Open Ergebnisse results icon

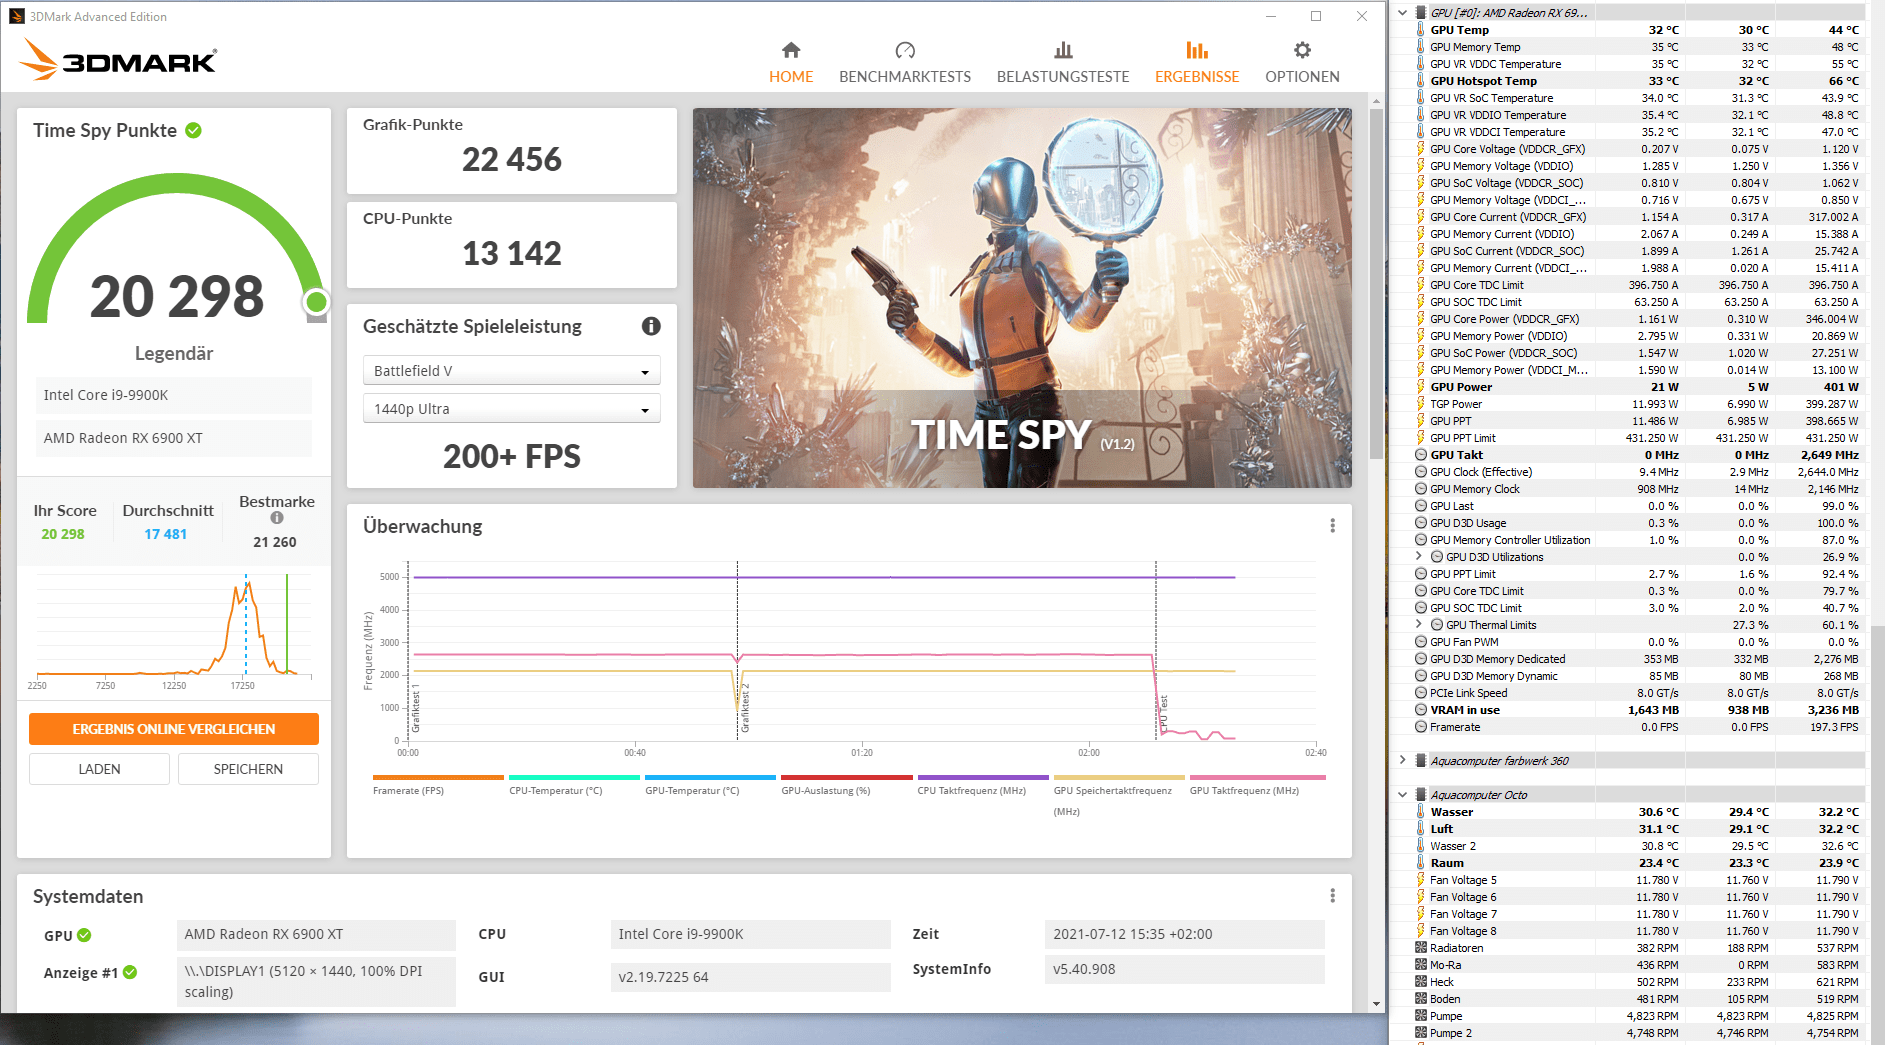[1197, 50]
